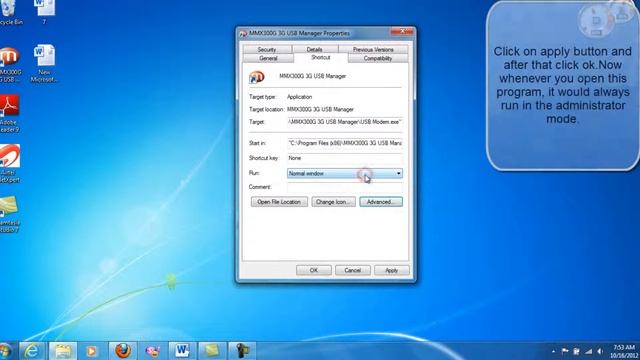640x360 pixels.
Task: Open the Action Center flag icon
Action: [565, 351]
